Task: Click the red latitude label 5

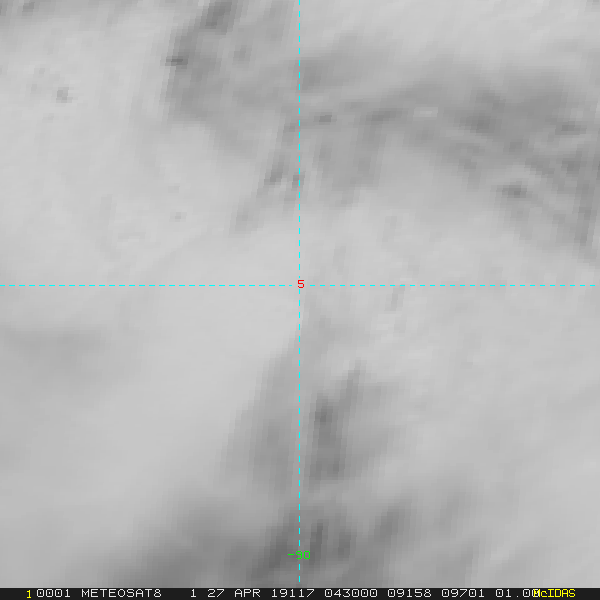Action: click(x=301, y=284)
